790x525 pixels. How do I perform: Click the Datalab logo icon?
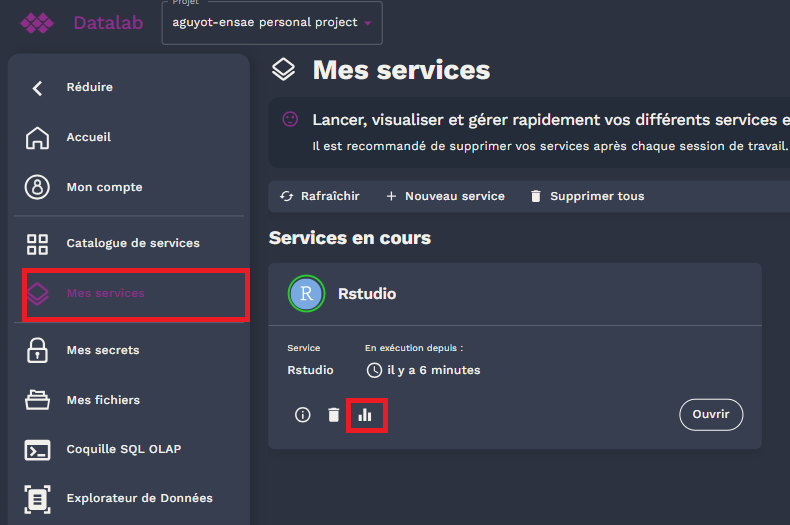[x=37, y=23]
